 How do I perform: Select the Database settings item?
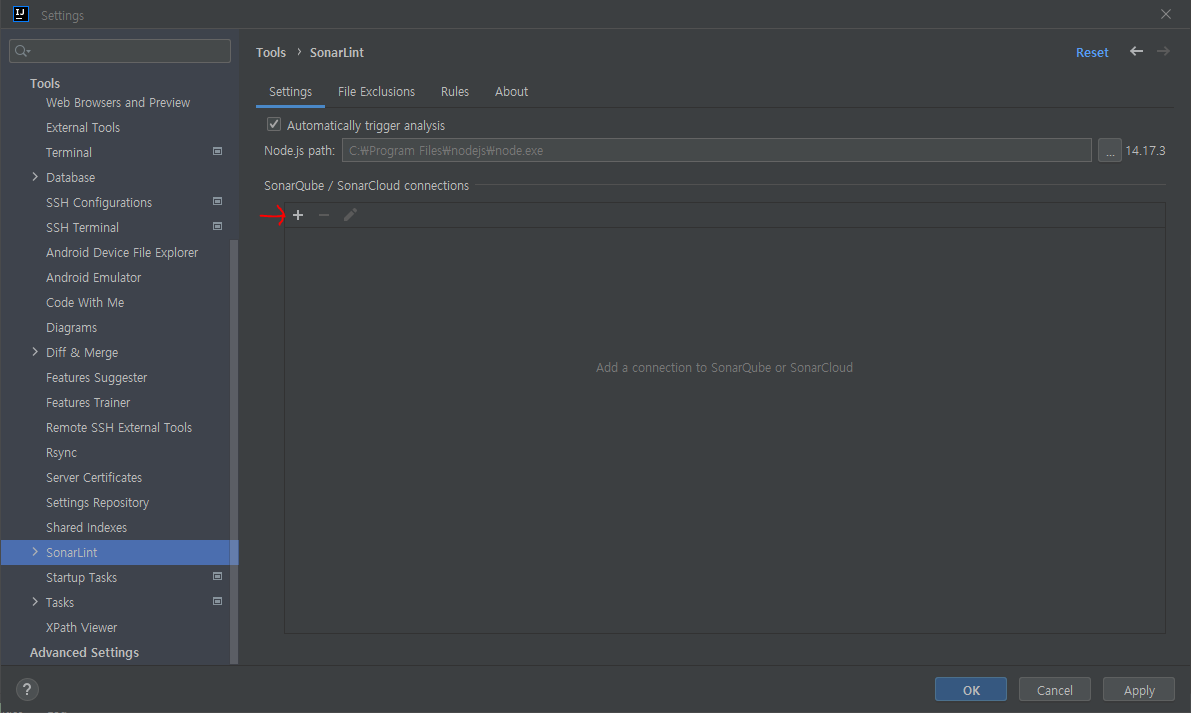[70, 178]
